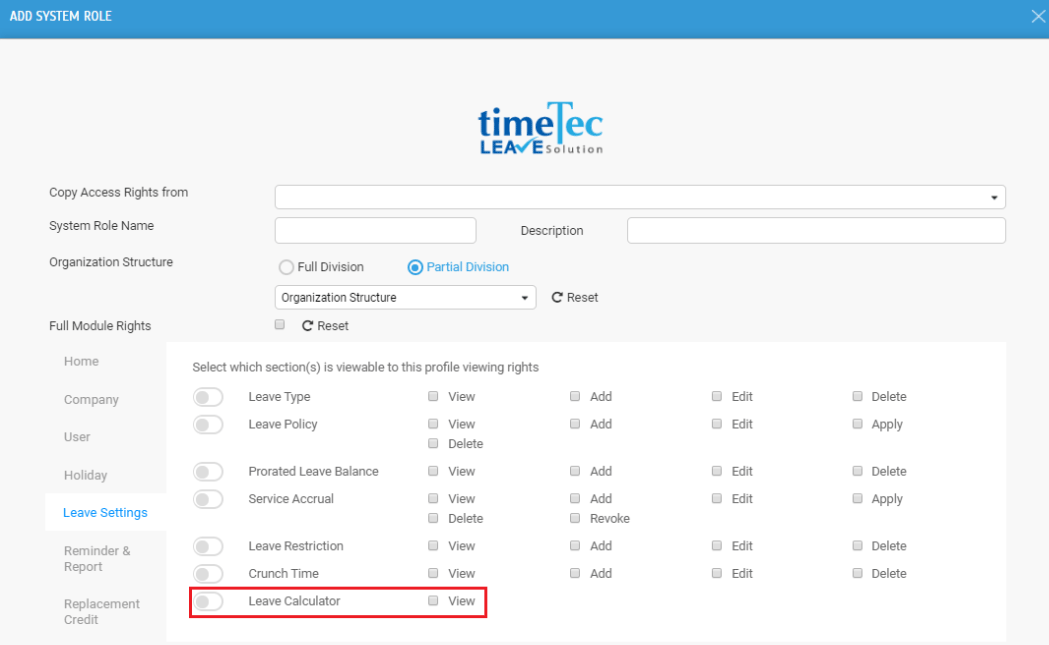Check View for Service Accrual
1049x645 pixels.
click(434, 498)
